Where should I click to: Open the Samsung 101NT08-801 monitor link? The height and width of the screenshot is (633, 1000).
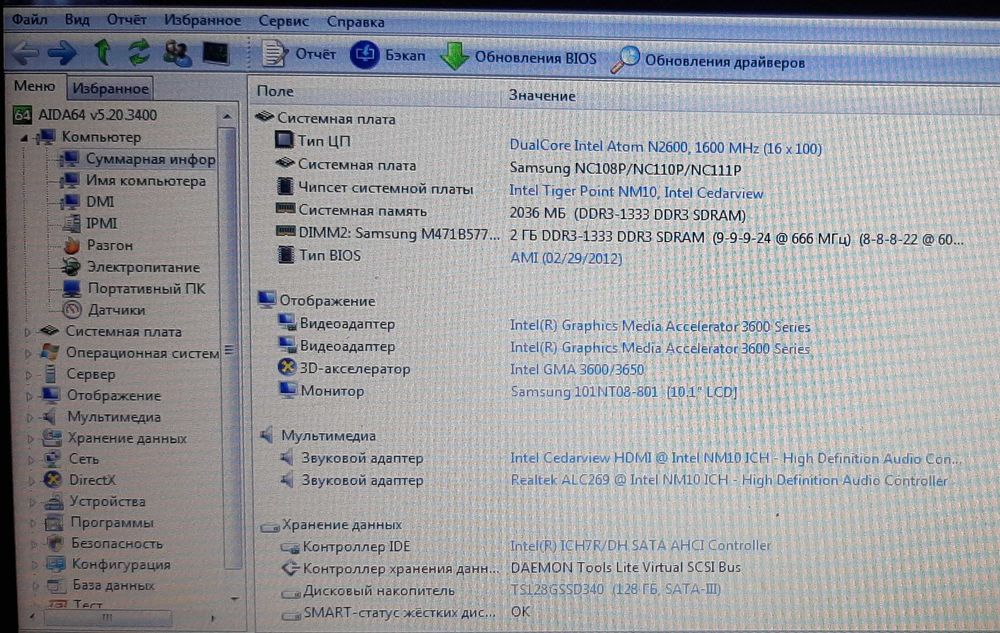tap(623, 391)
